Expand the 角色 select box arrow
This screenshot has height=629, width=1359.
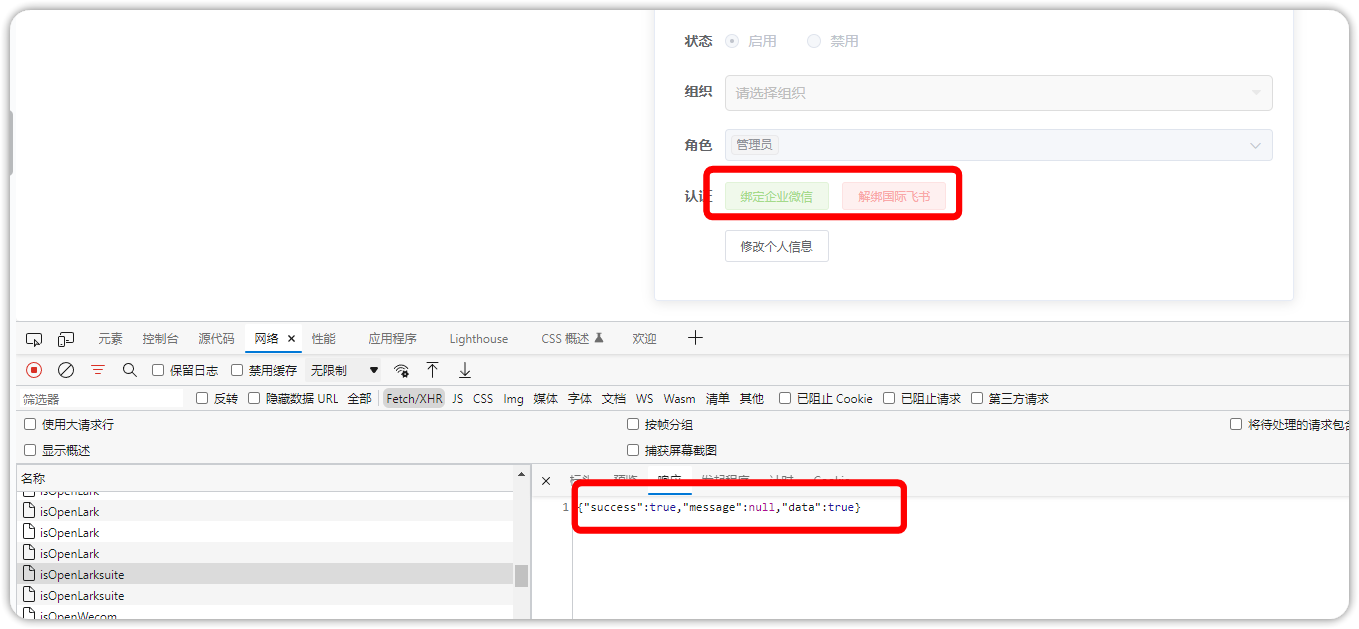pyautogui.click(x=1256, y=145)
